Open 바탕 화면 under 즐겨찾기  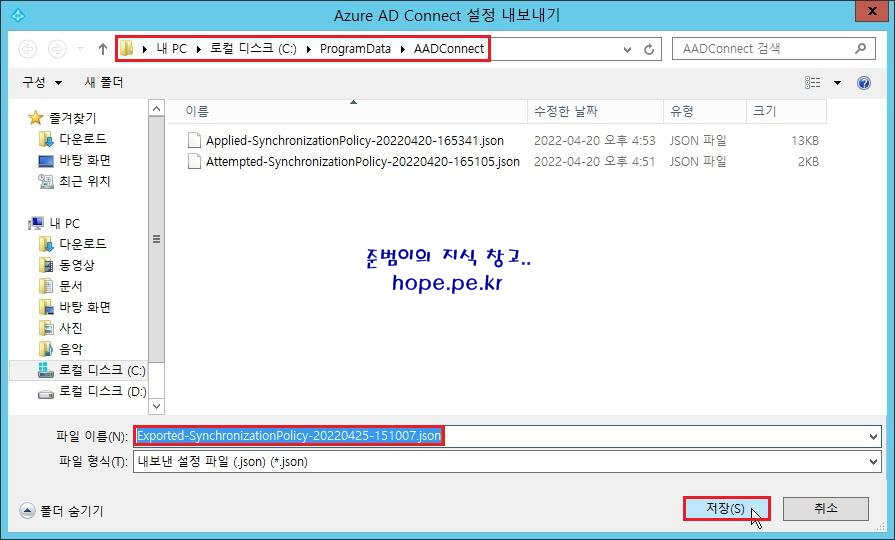coord(84,160)
